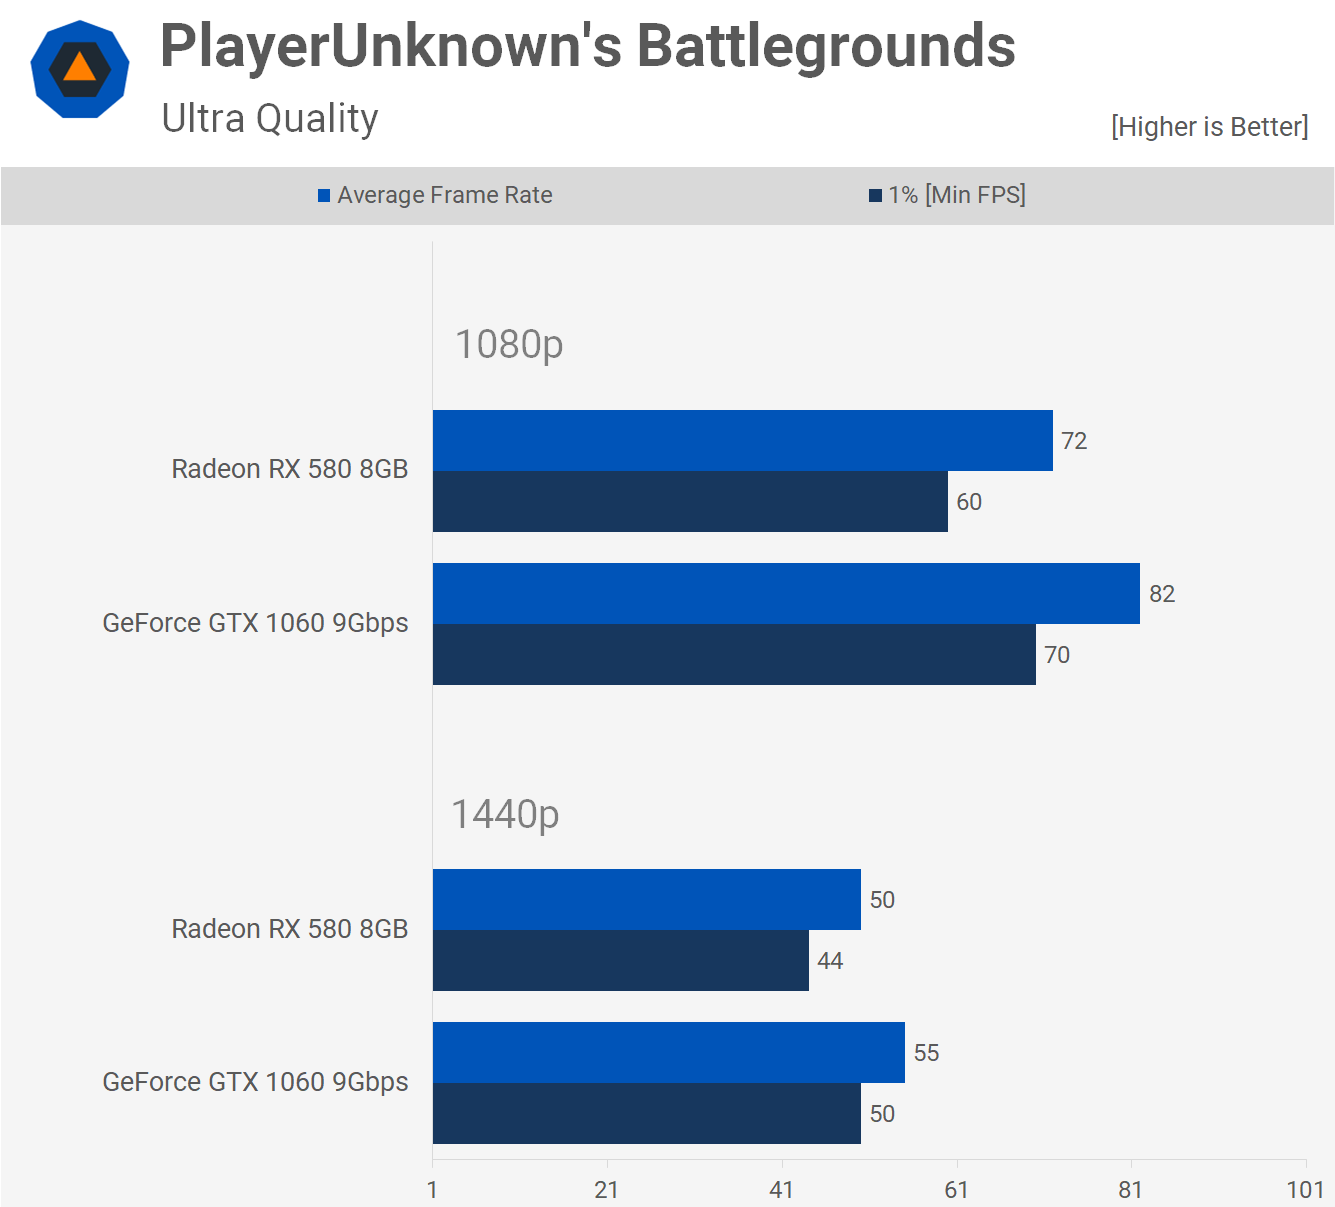The image size is (1335, 1207).
Task: Click the 1080p GeForce GTX 1060 average bar (82)
Action: click(x=786, y=593)
